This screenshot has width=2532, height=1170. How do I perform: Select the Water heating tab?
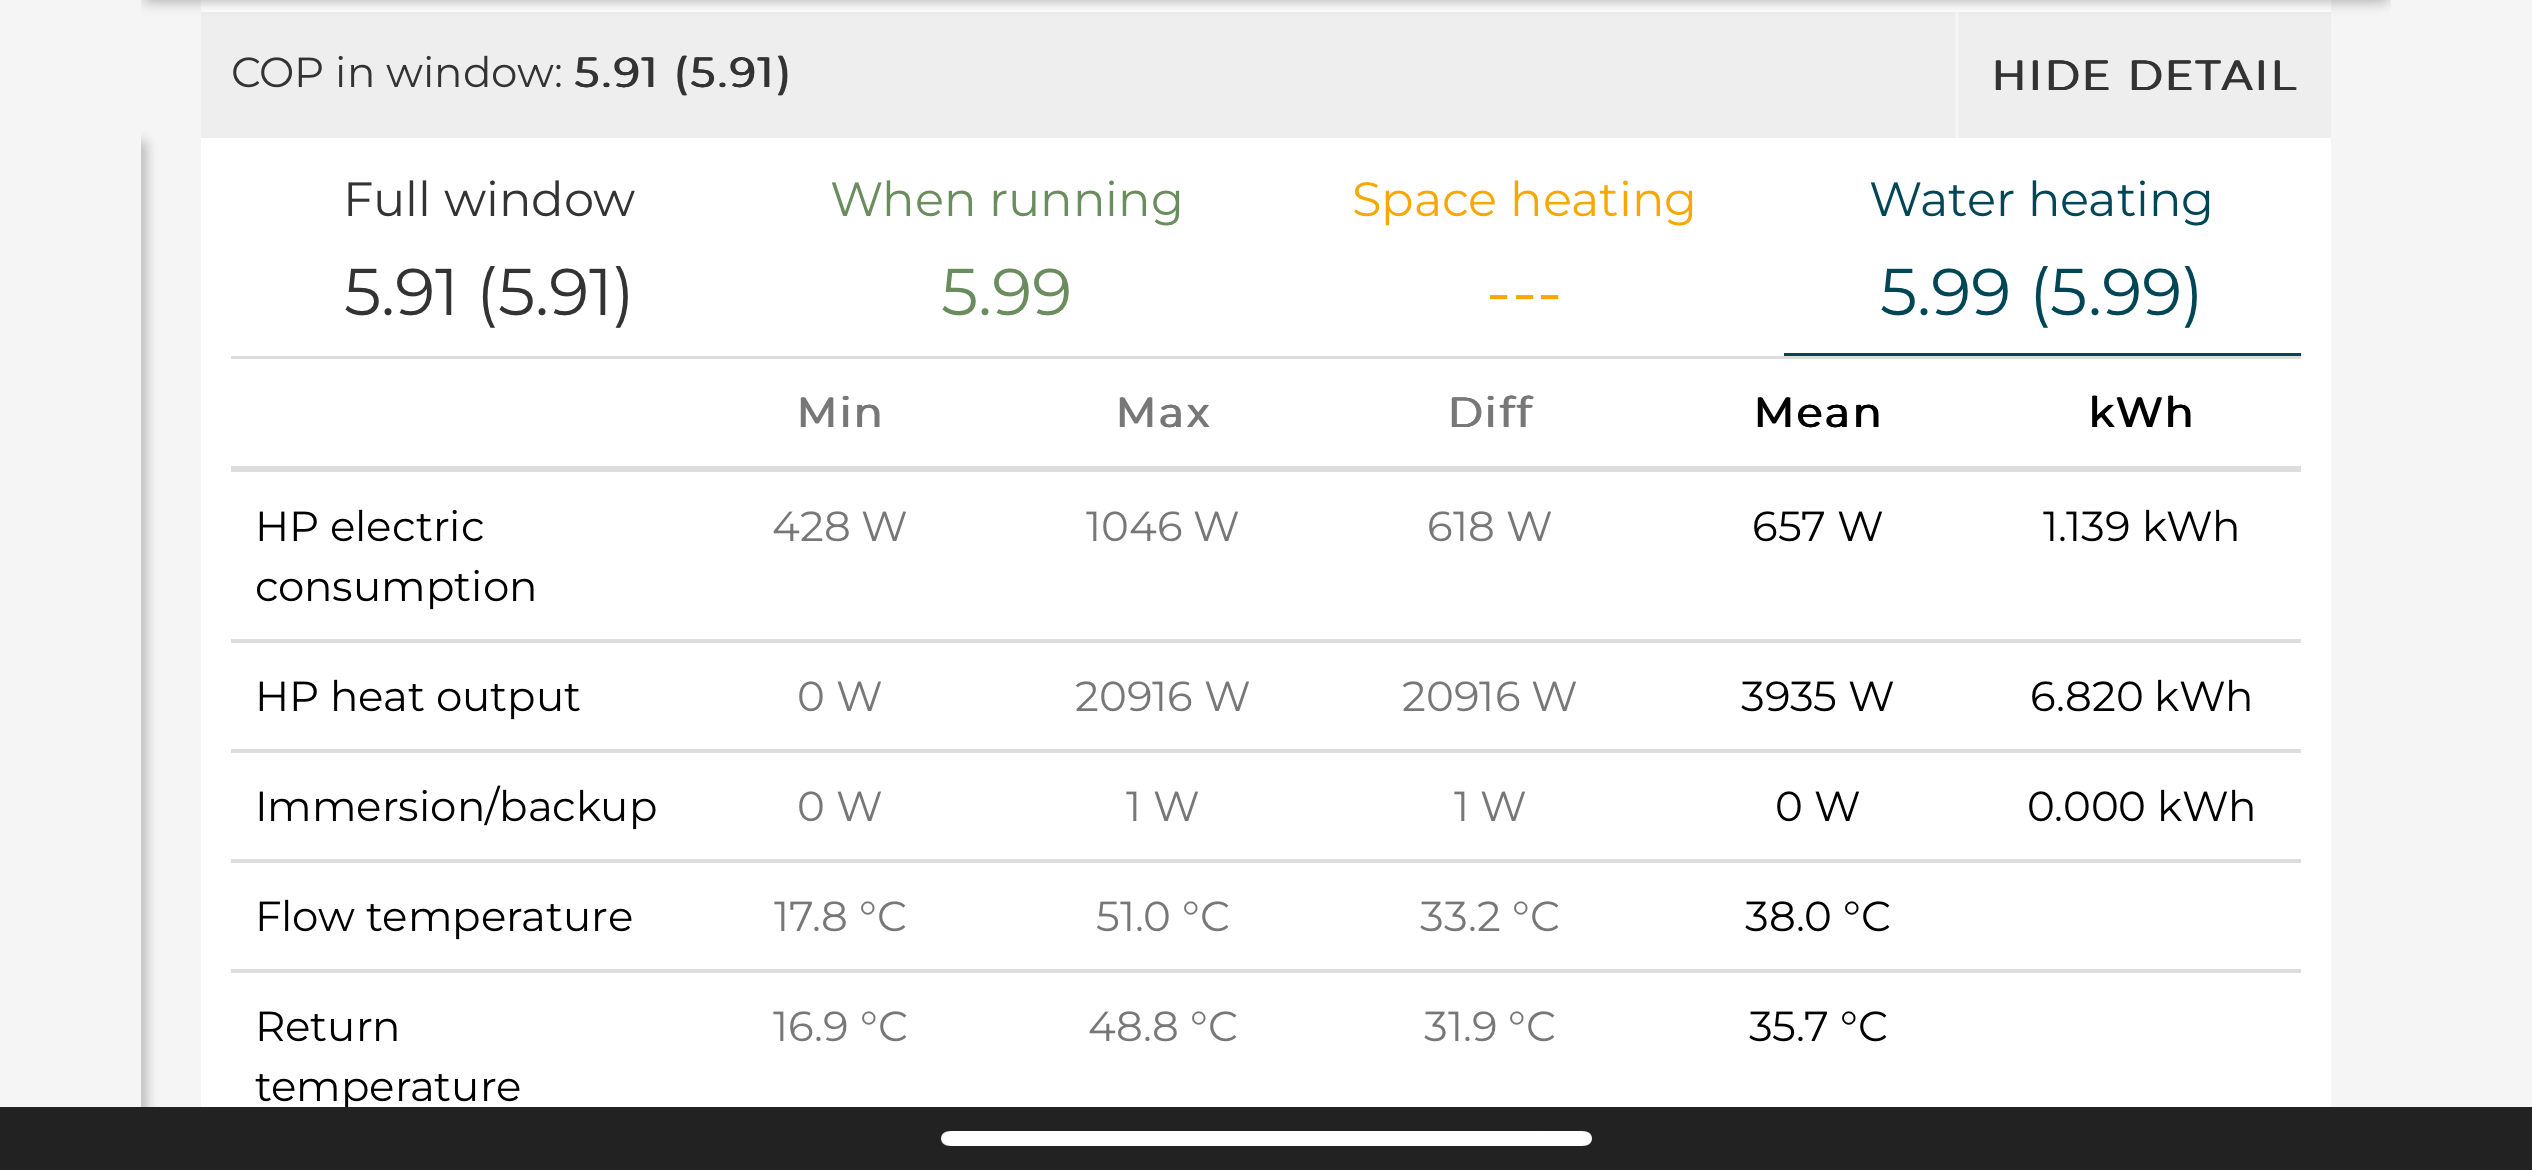click(x=2042, y=248)
